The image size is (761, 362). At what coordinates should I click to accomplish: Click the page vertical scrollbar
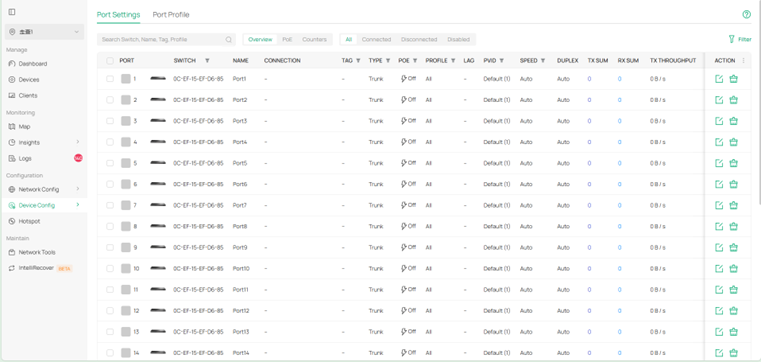(759, 102)
